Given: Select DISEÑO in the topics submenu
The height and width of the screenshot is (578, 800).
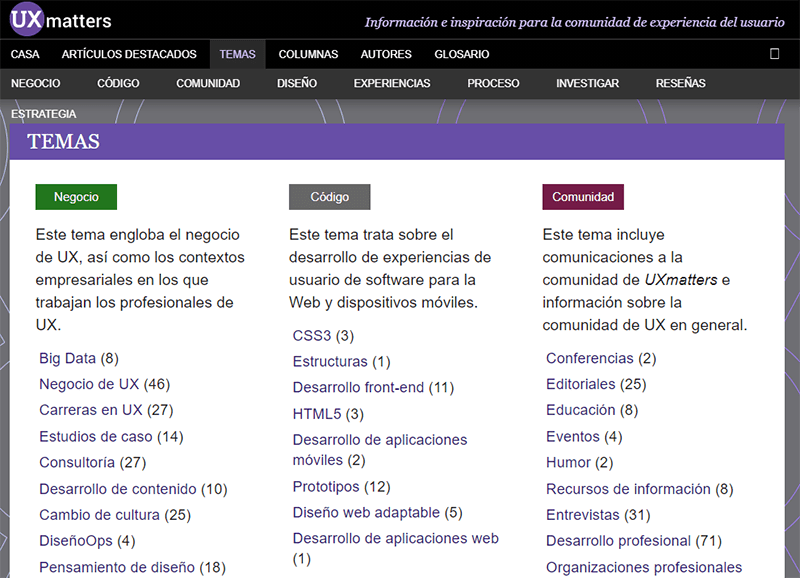Looking at the screenshot, I should click(x=297, y=84).
